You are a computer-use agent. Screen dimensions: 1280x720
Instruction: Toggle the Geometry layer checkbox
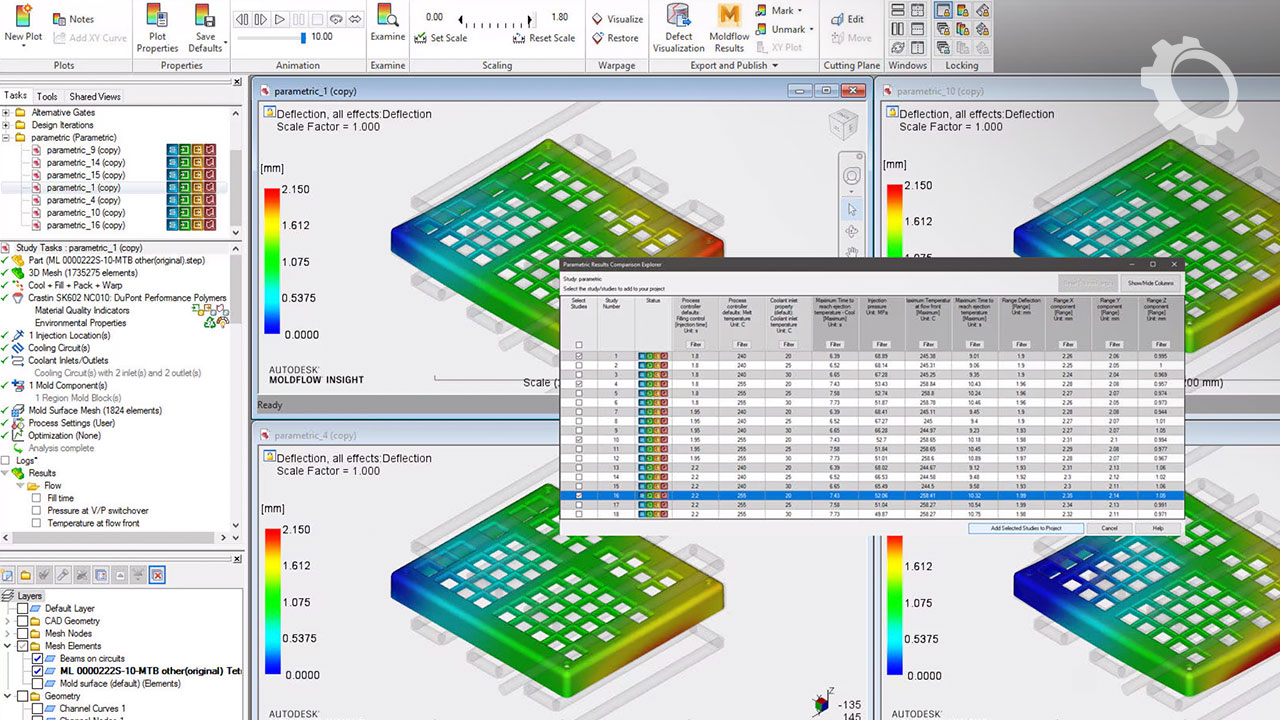pyautogui.click(x=23, y=696)
